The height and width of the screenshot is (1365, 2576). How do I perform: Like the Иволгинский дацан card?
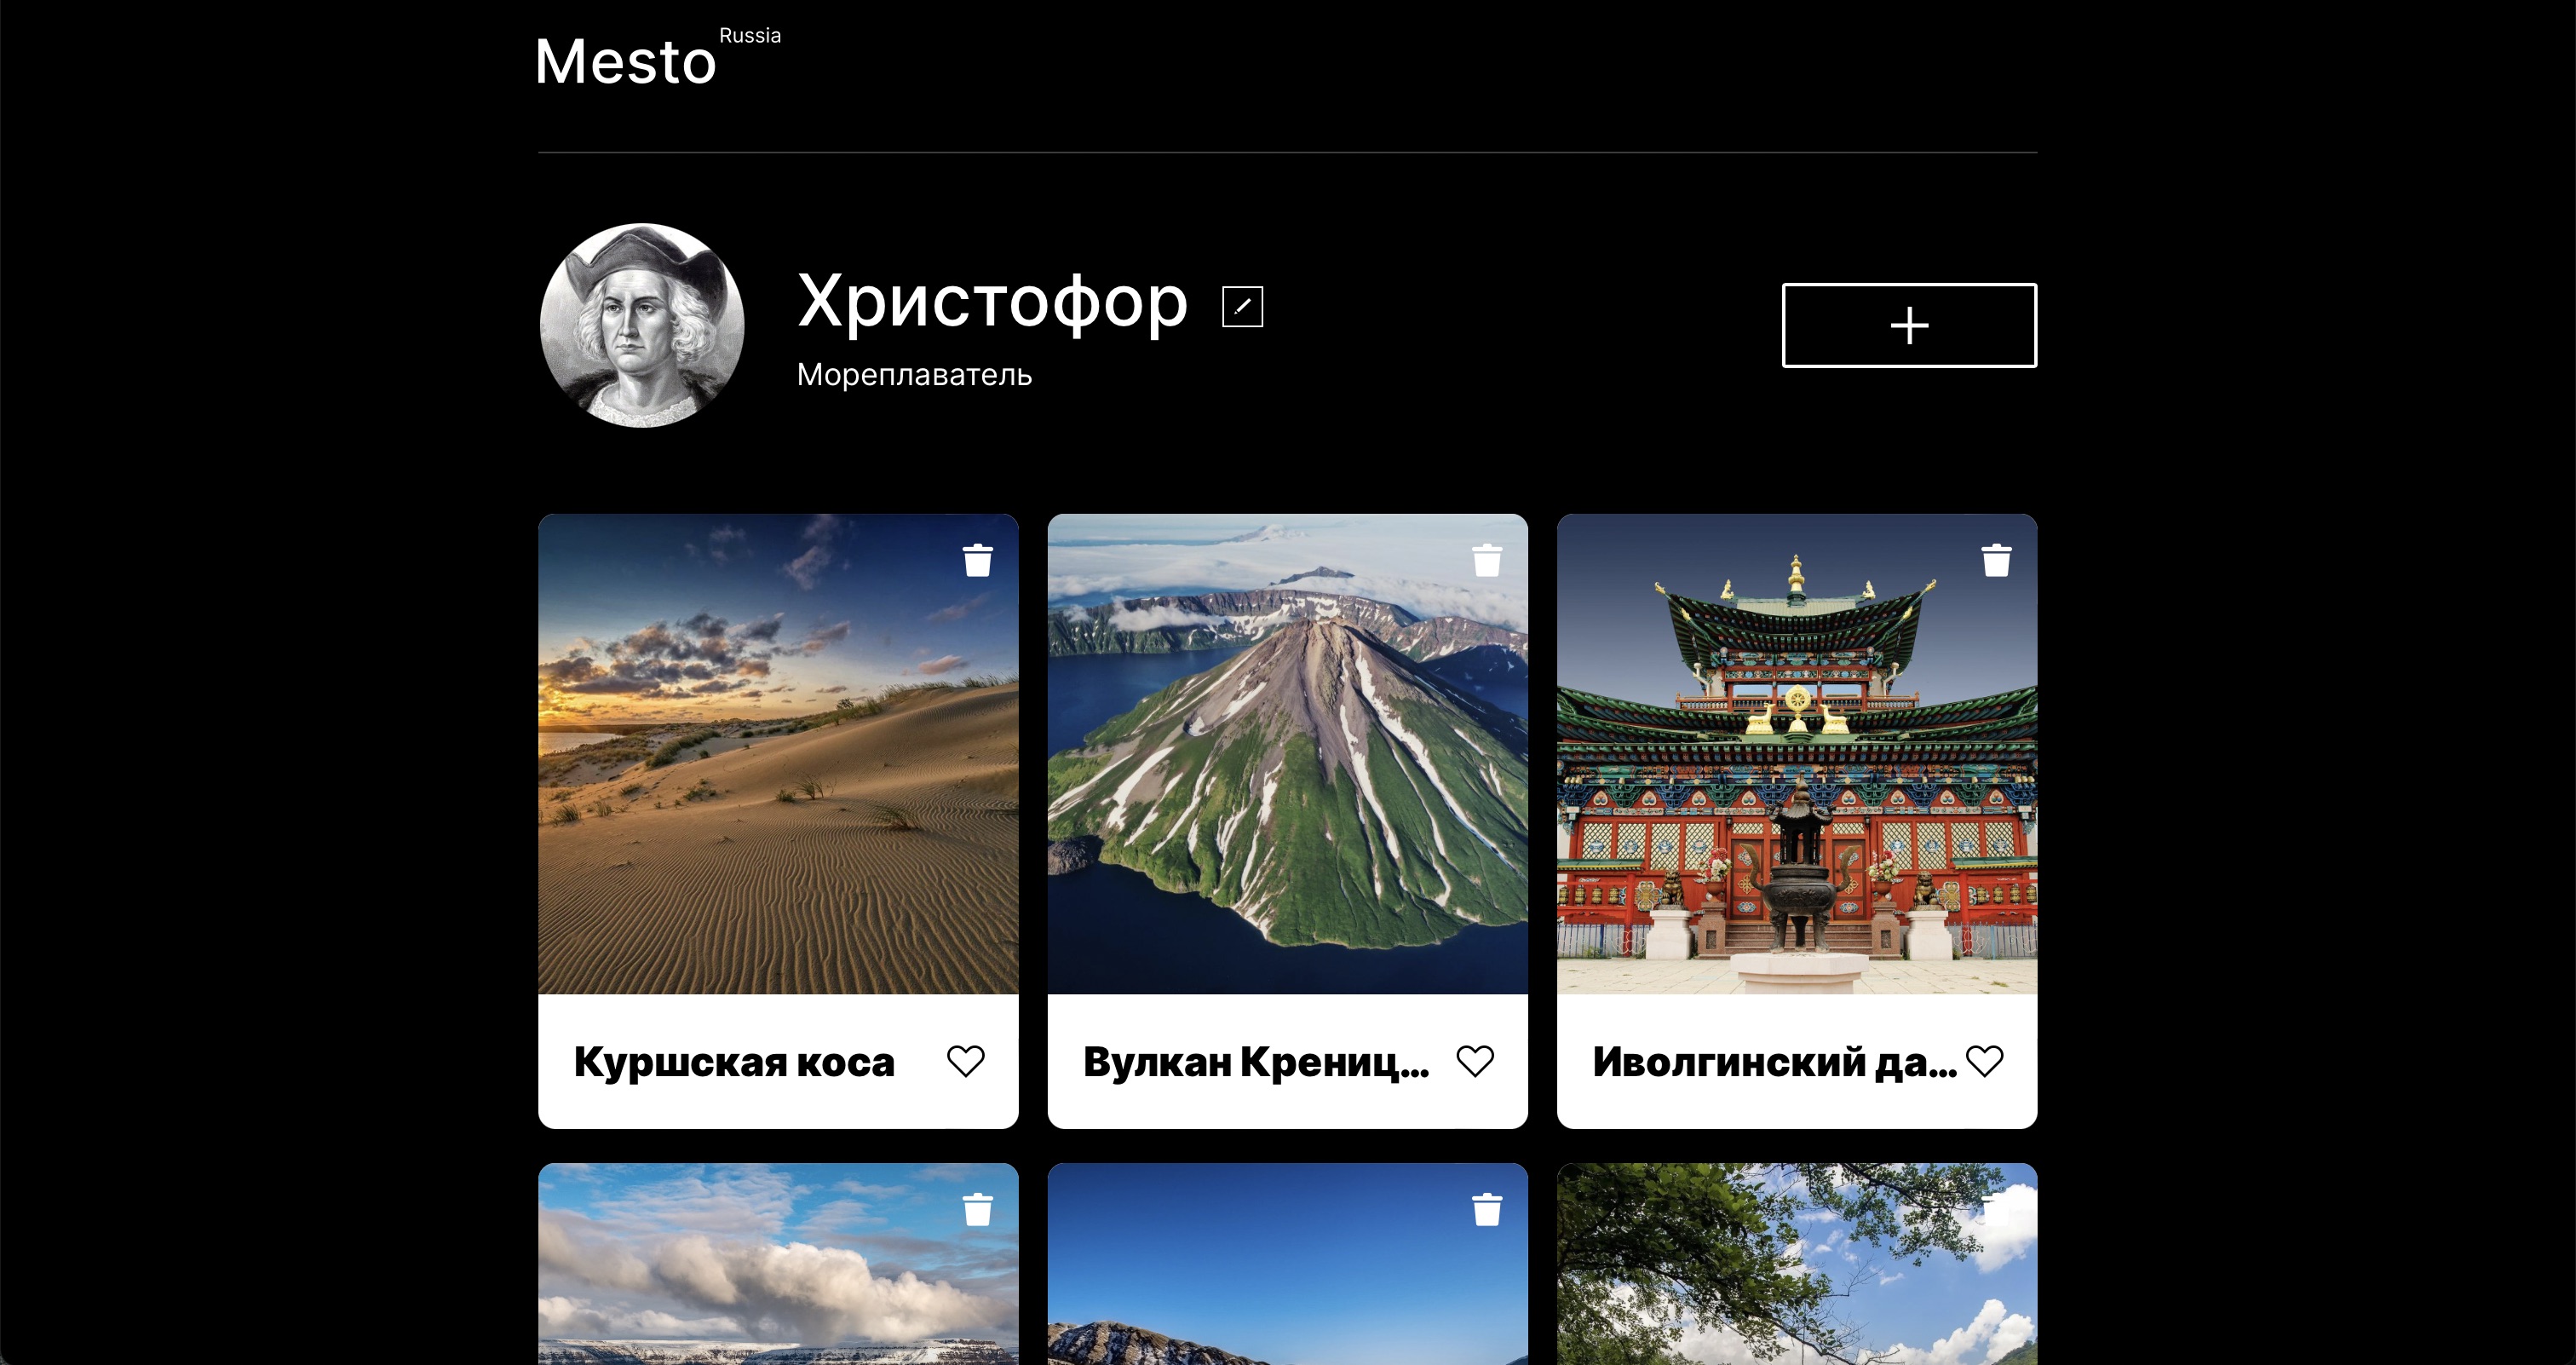coord(1985,1061)
